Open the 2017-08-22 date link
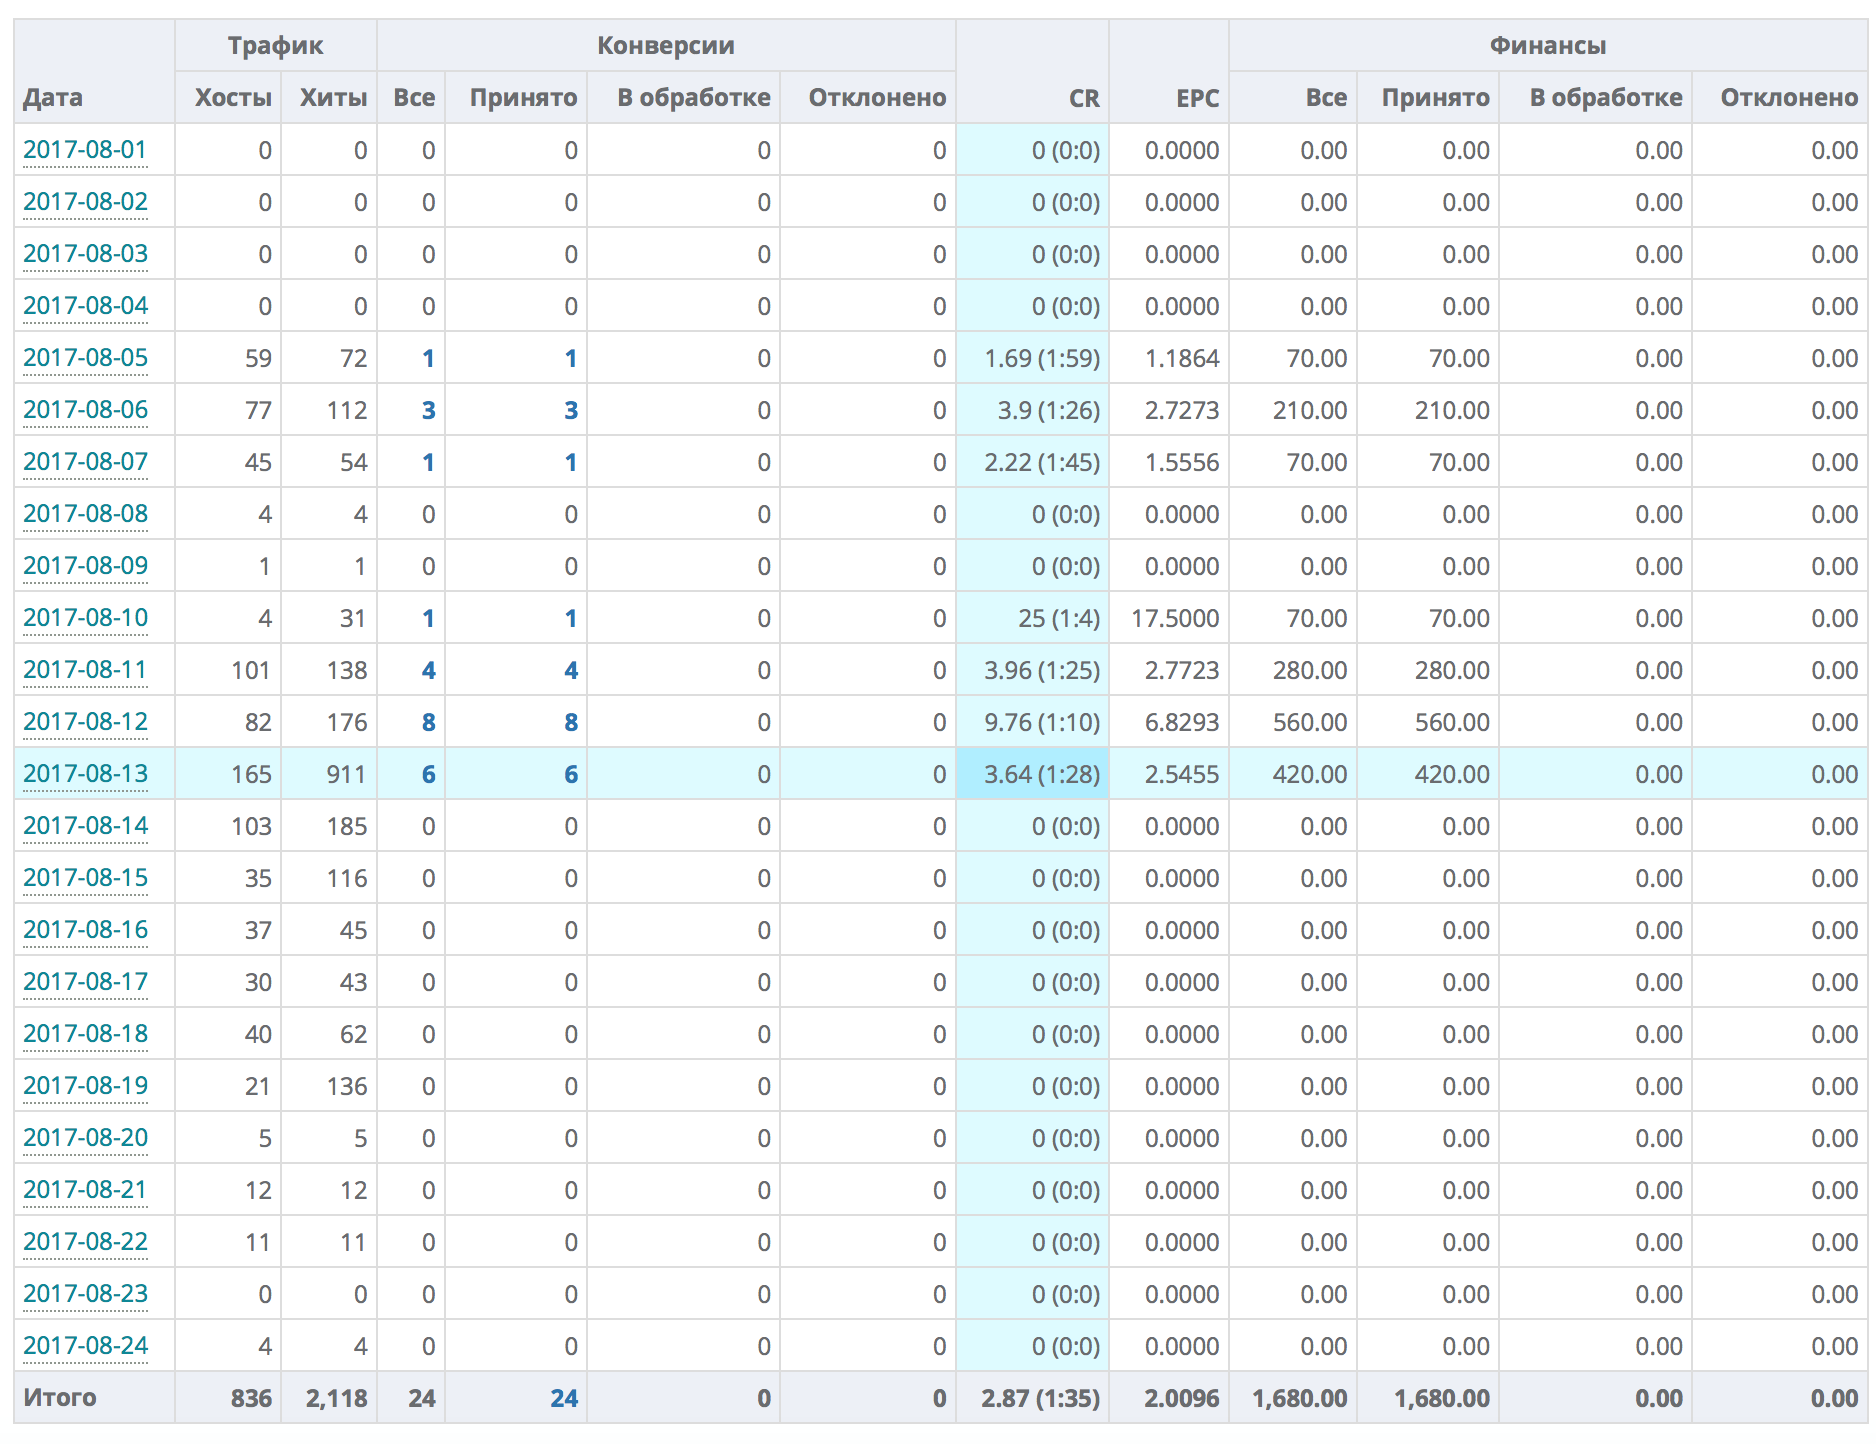The image size is (1876, 1444). [85, 1242]
